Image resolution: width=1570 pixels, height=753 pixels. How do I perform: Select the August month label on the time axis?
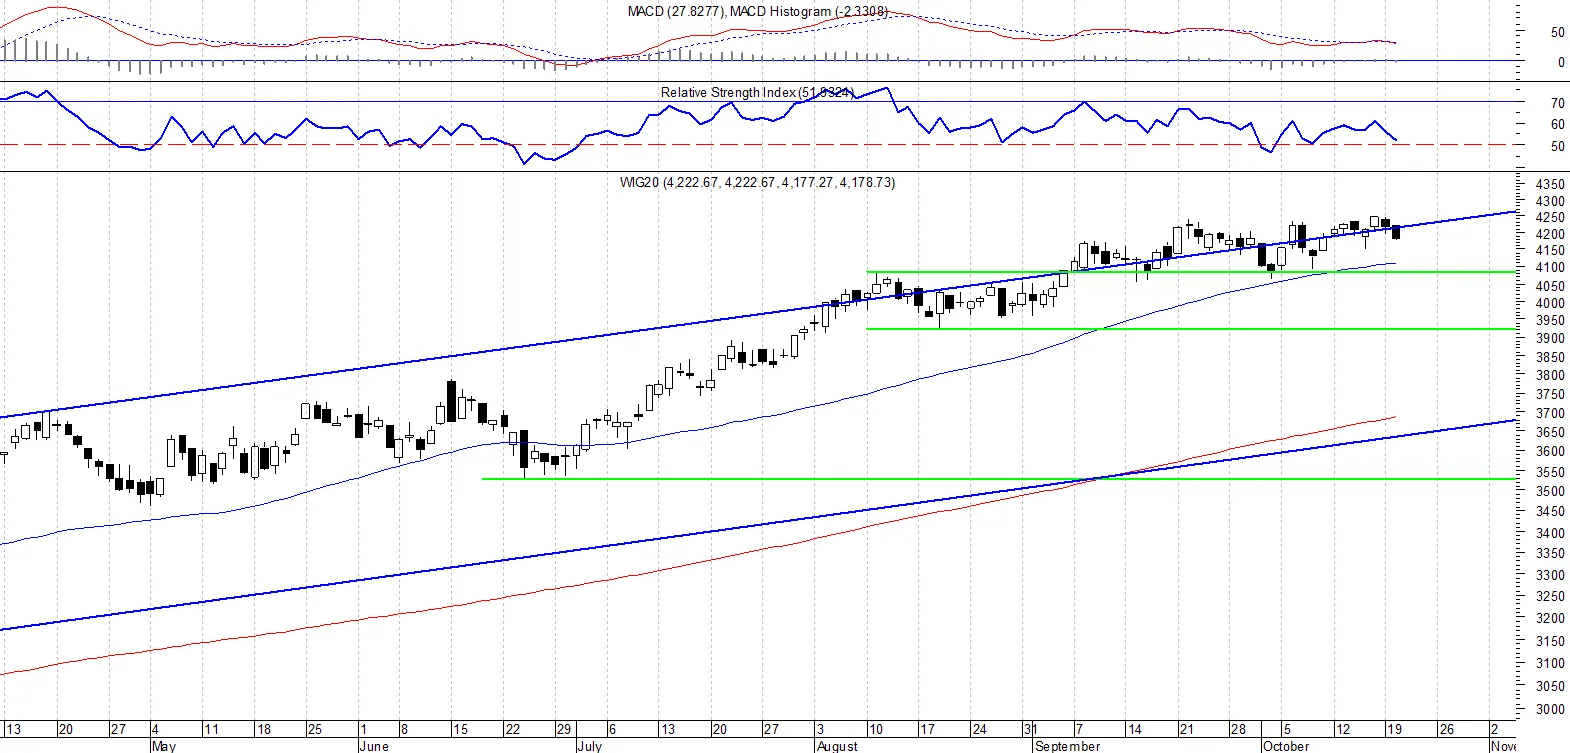click(x=837, y=746)
